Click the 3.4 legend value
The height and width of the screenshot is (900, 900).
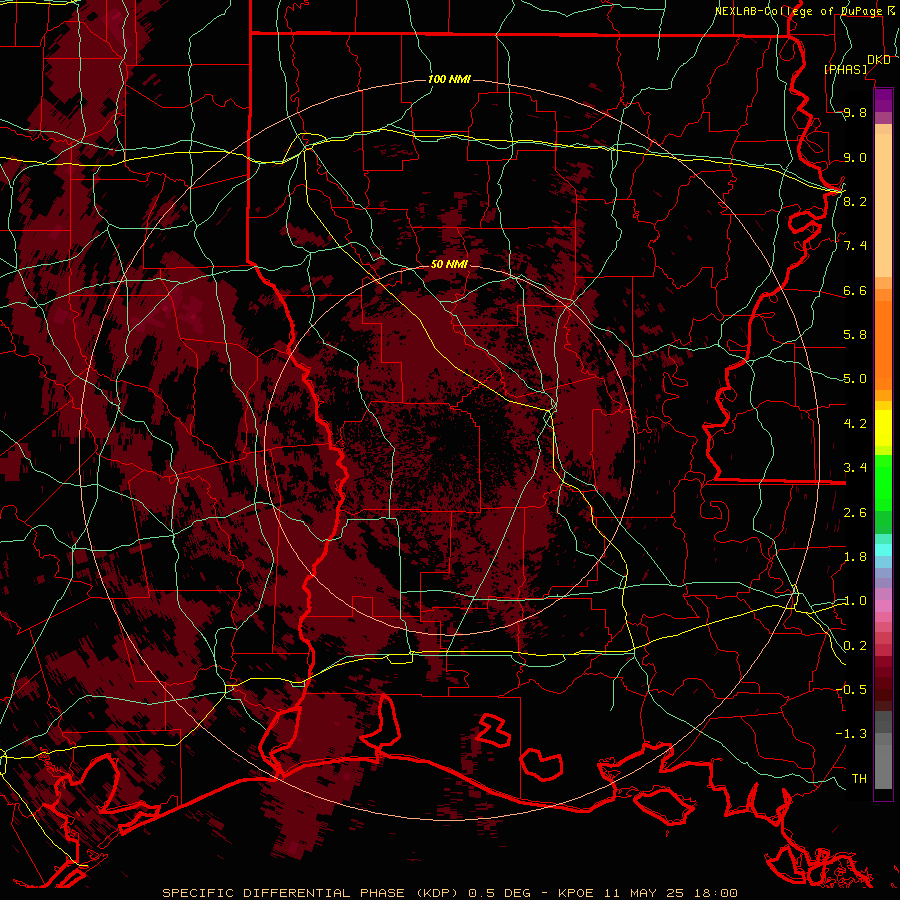(855, 468)
